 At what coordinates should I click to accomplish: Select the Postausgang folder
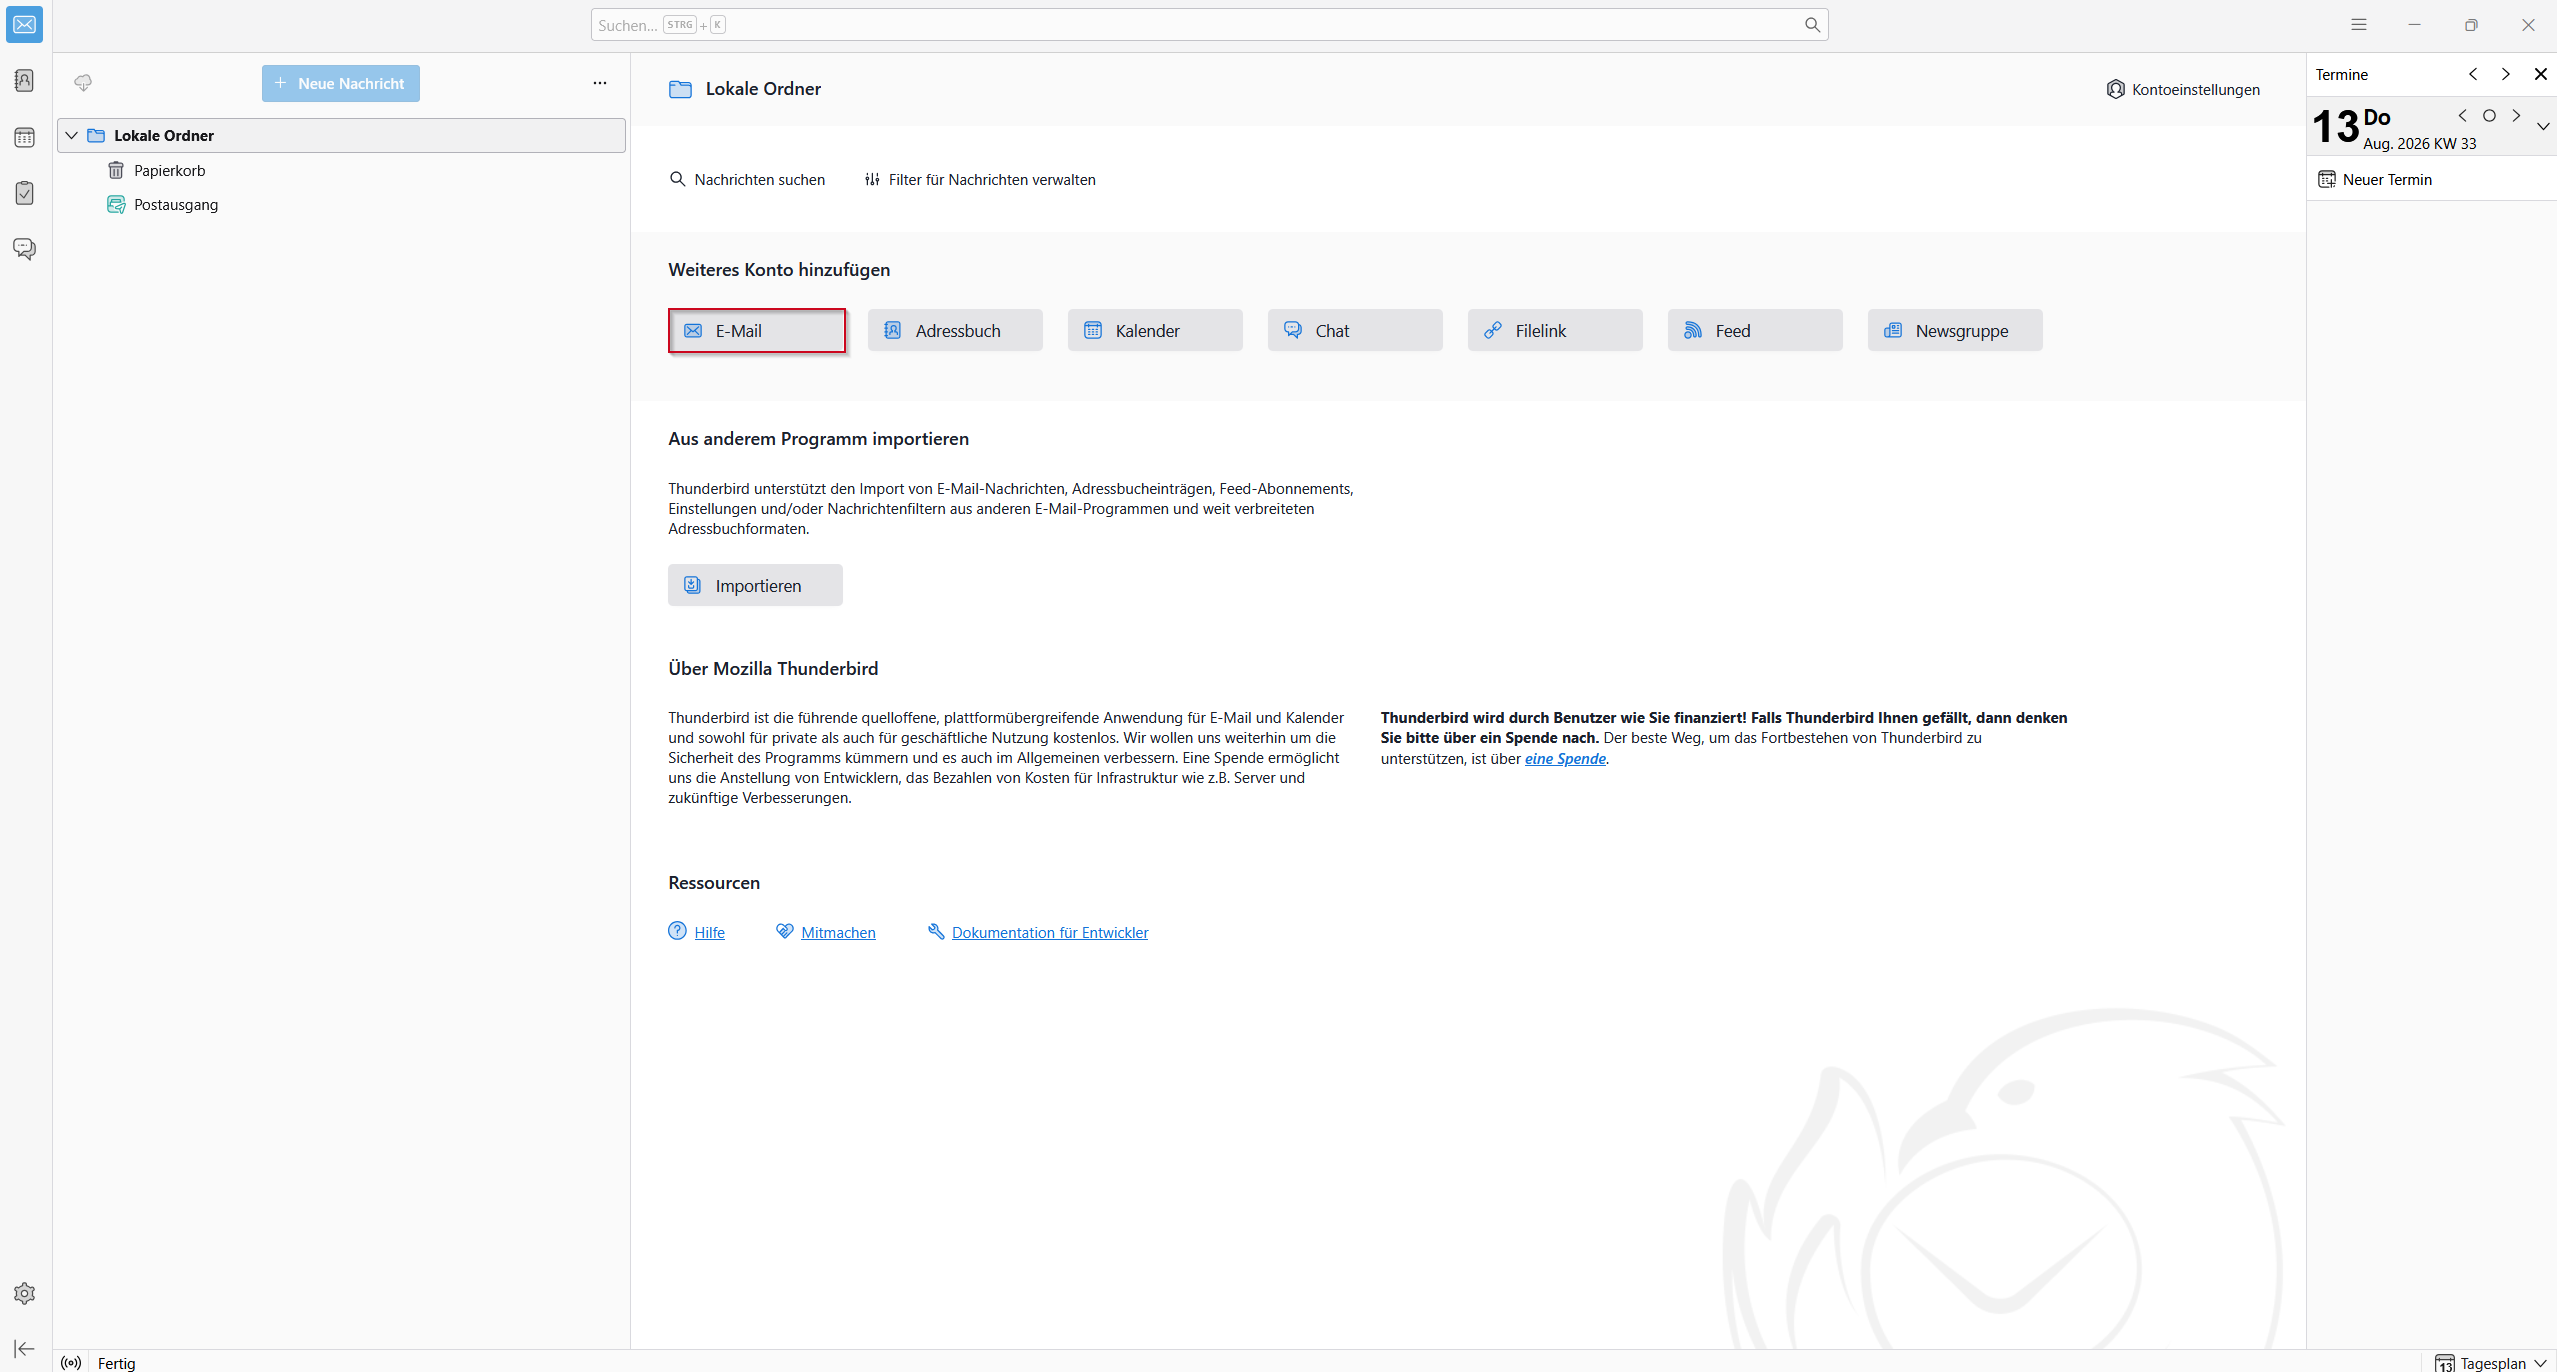[x=342, y=204]
